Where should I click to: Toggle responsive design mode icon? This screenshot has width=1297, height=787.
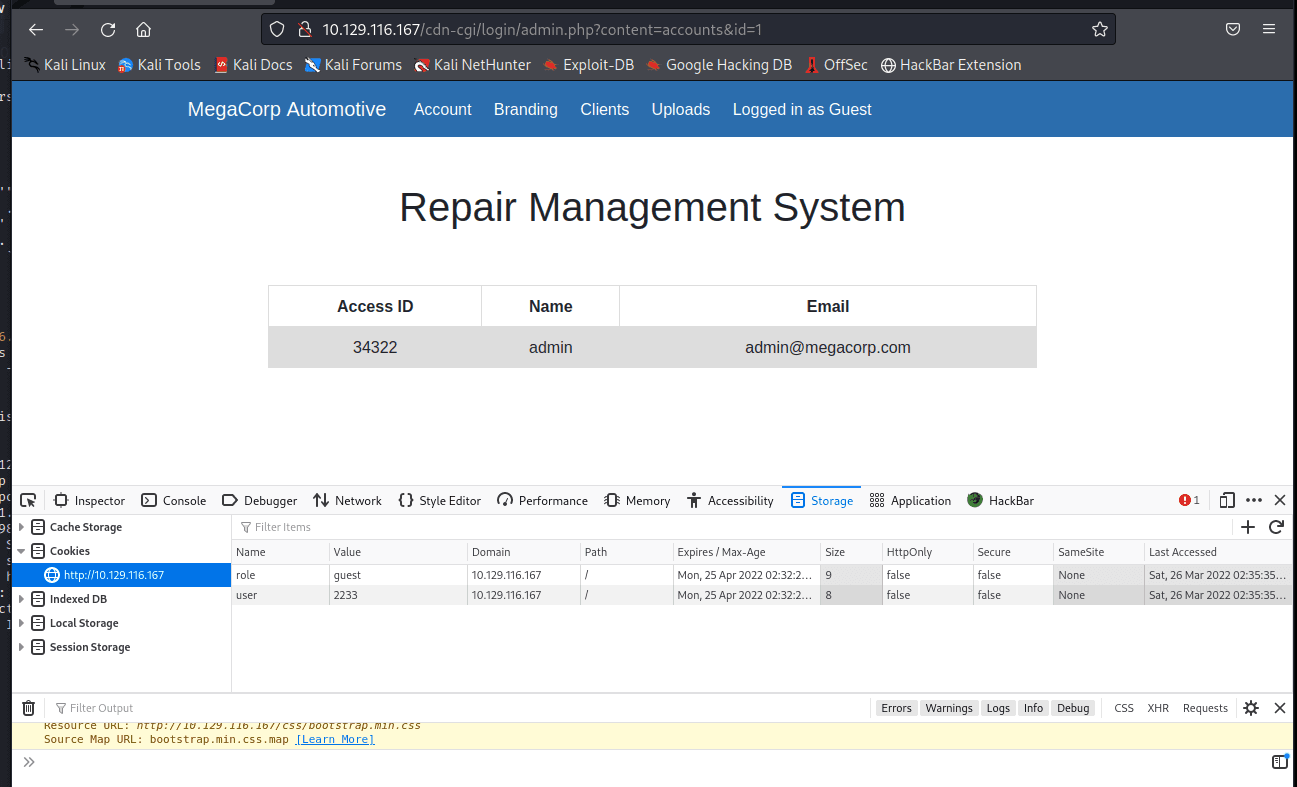pos(1227,500)
